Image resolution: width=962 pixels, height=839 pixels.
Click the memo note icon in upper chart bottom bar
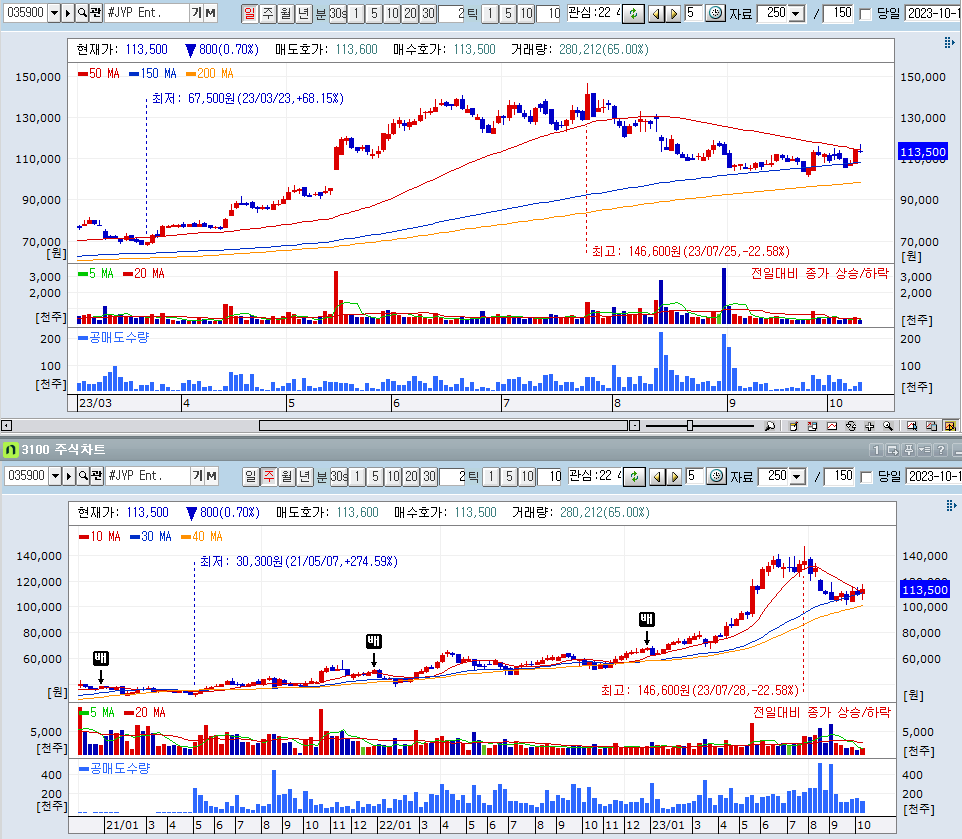click(x=793, y=426)
